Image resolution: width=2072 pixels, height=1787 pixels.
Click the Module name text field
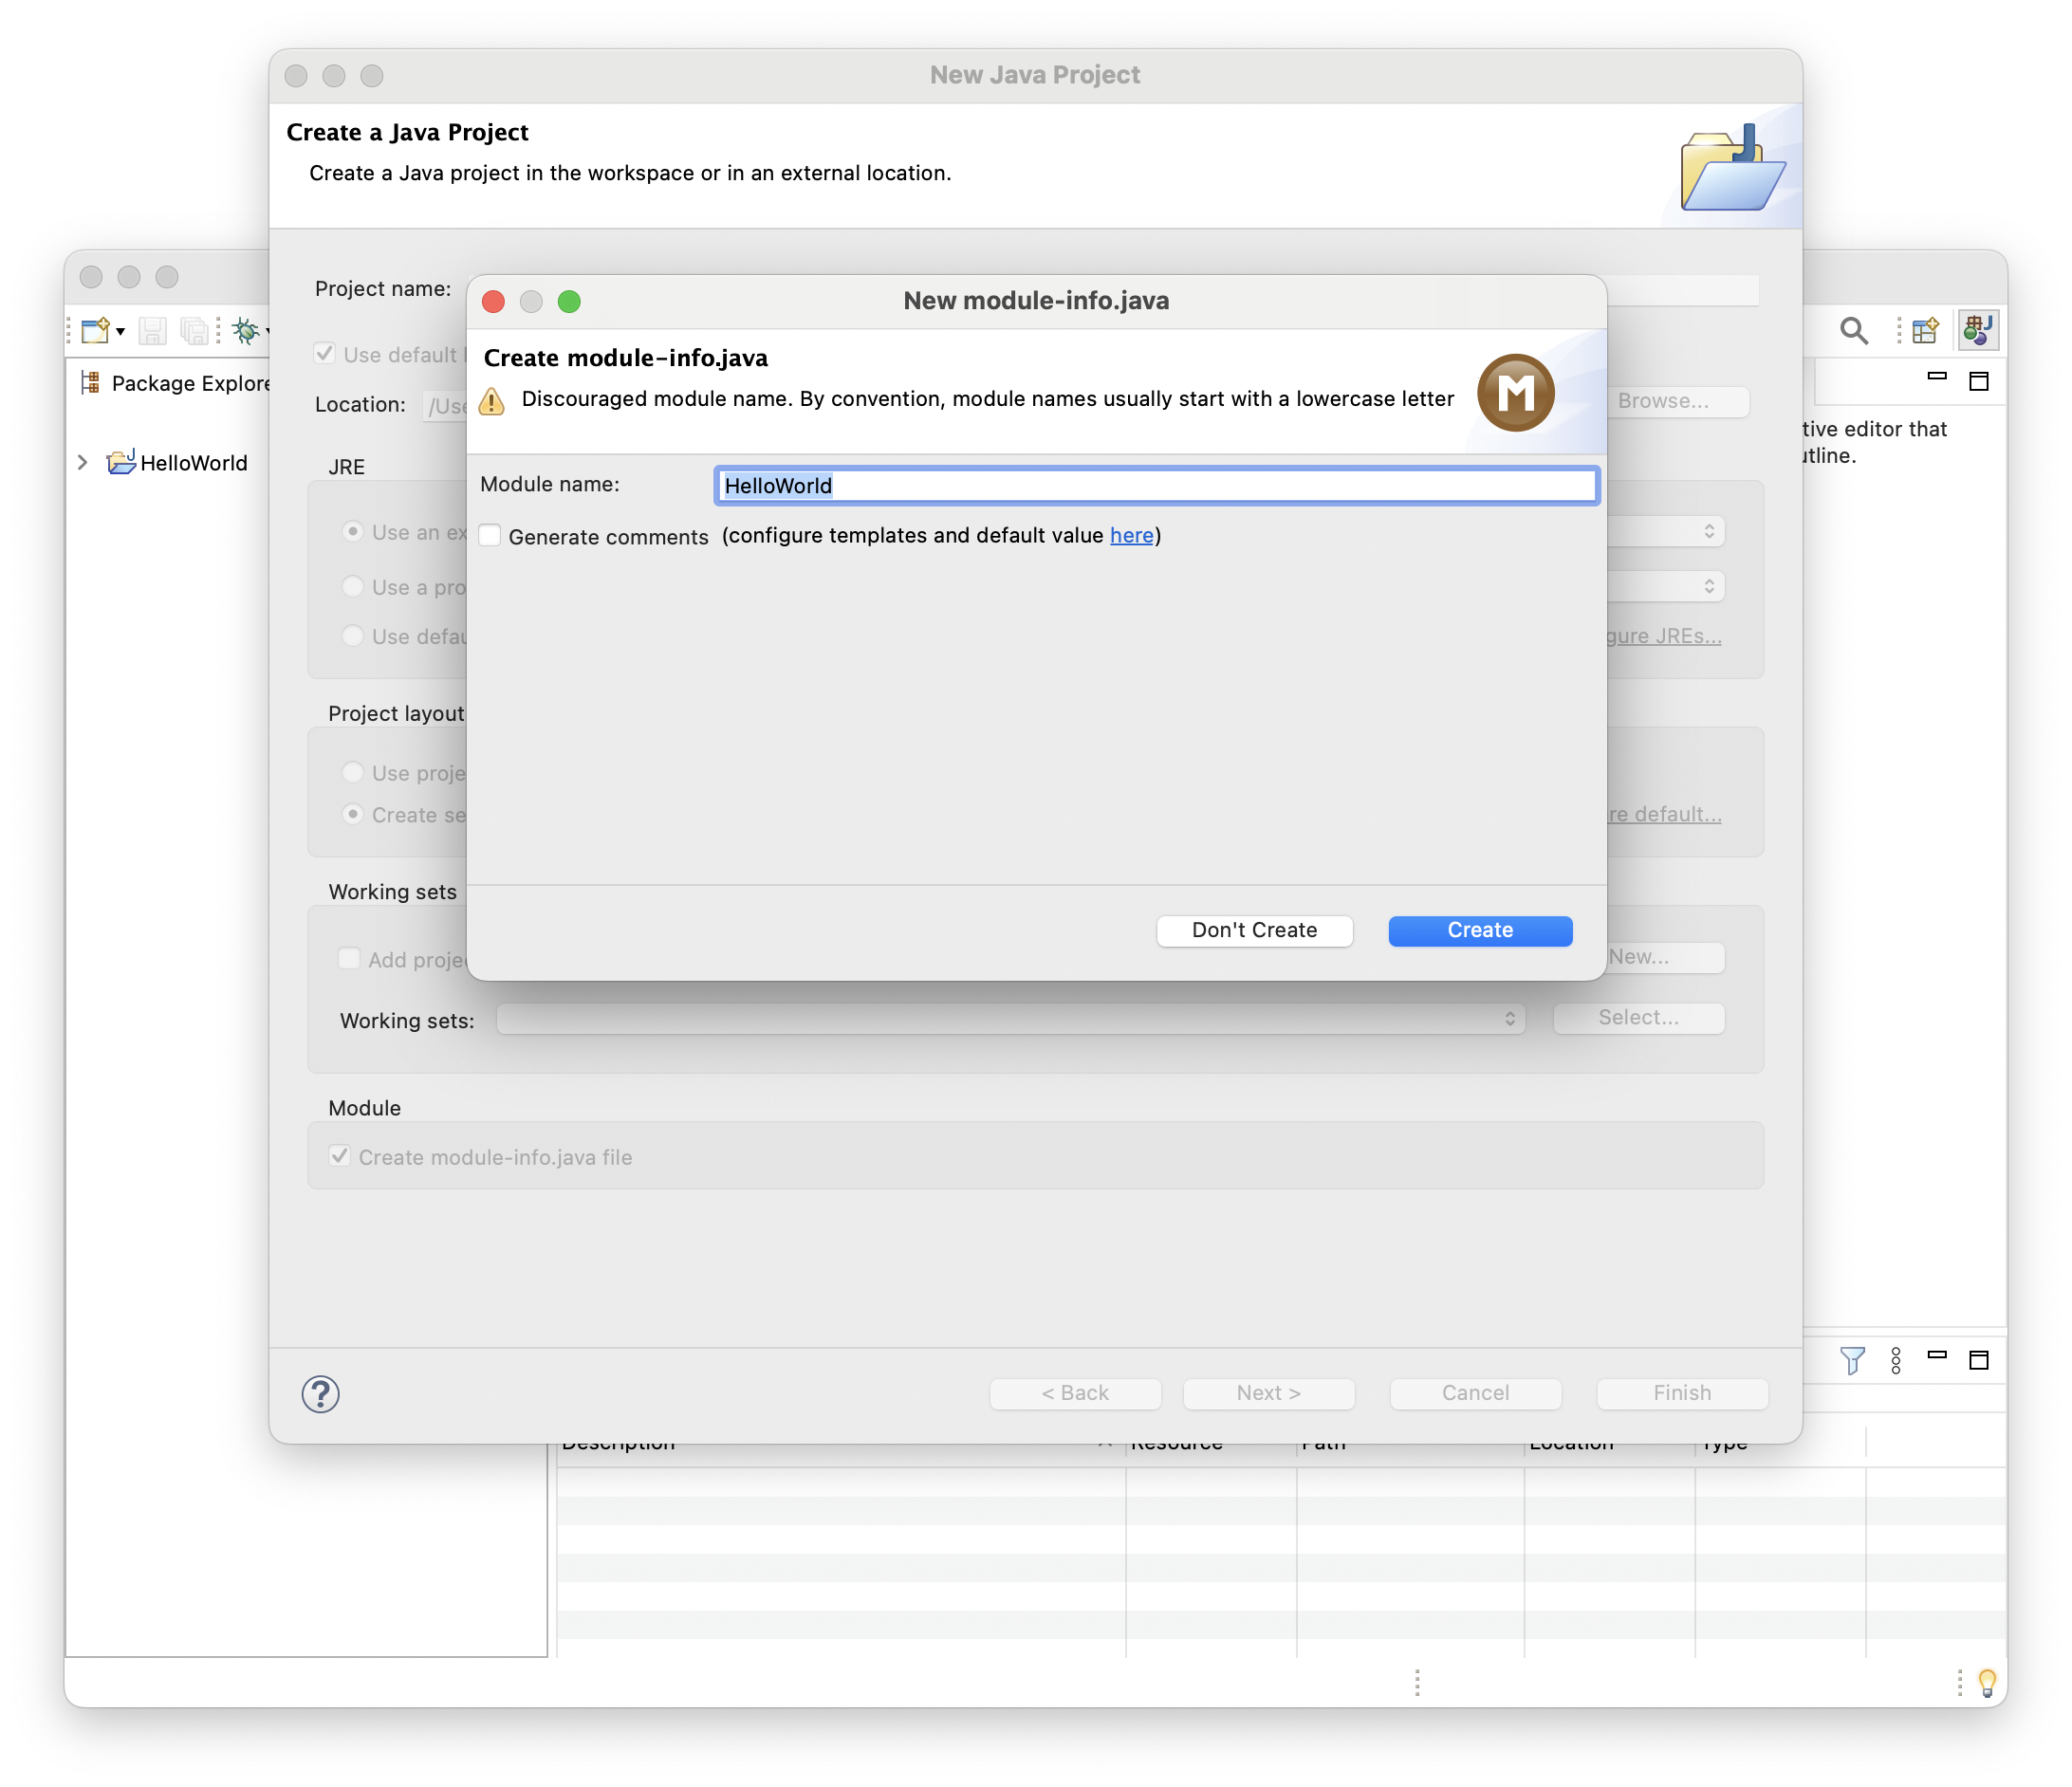[1156, 486]
